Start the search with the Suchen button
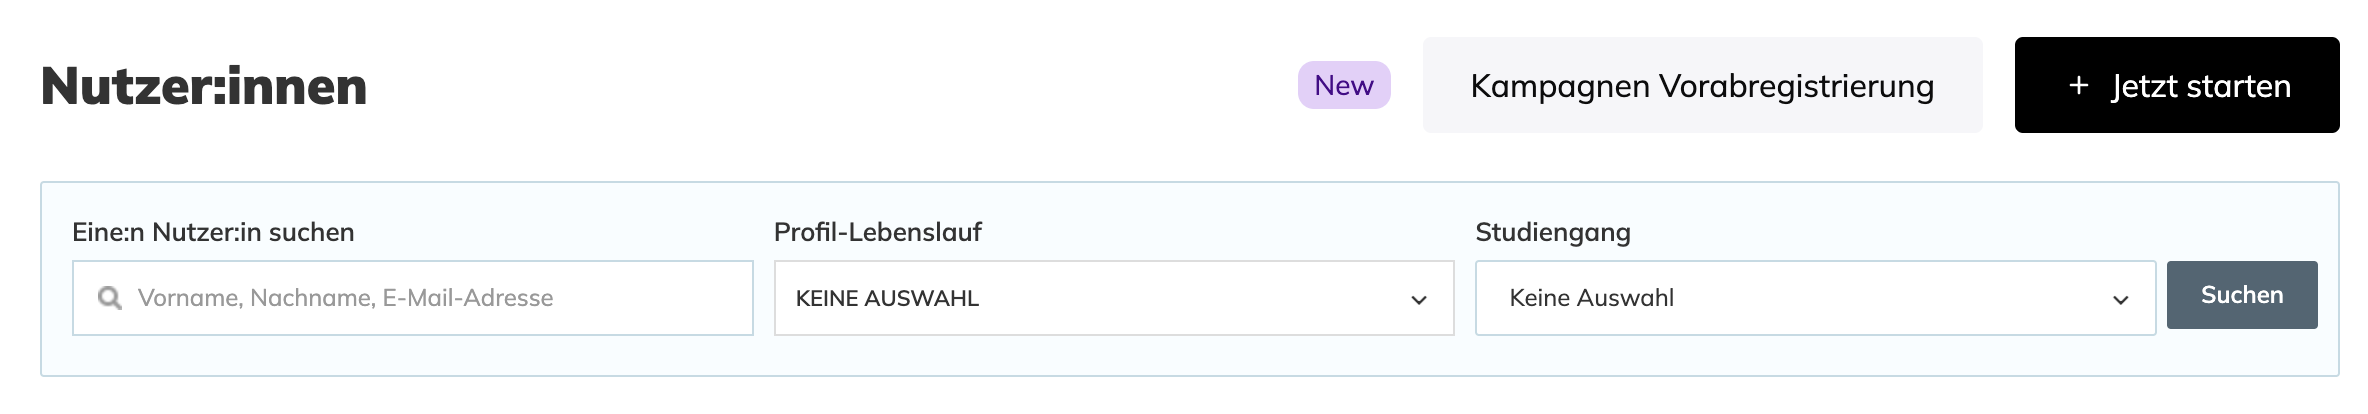 (x=2242, y=295)
